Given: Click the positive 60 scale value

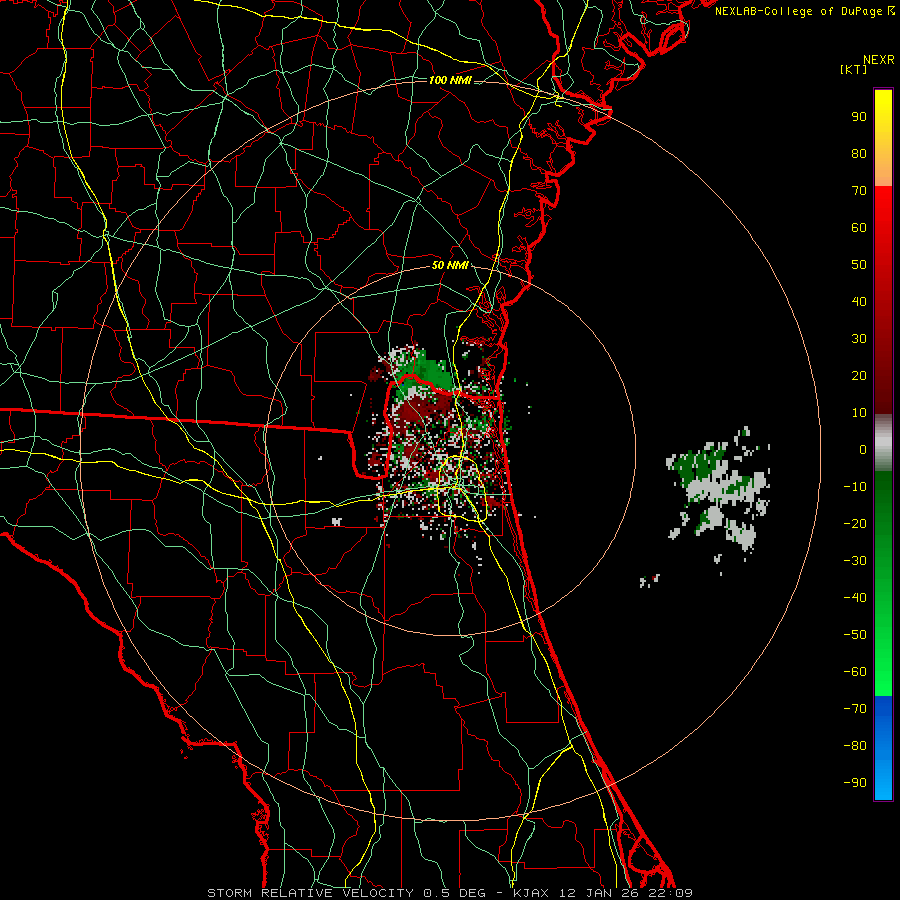Looking at the screenshot, I should tap(859, 227).
